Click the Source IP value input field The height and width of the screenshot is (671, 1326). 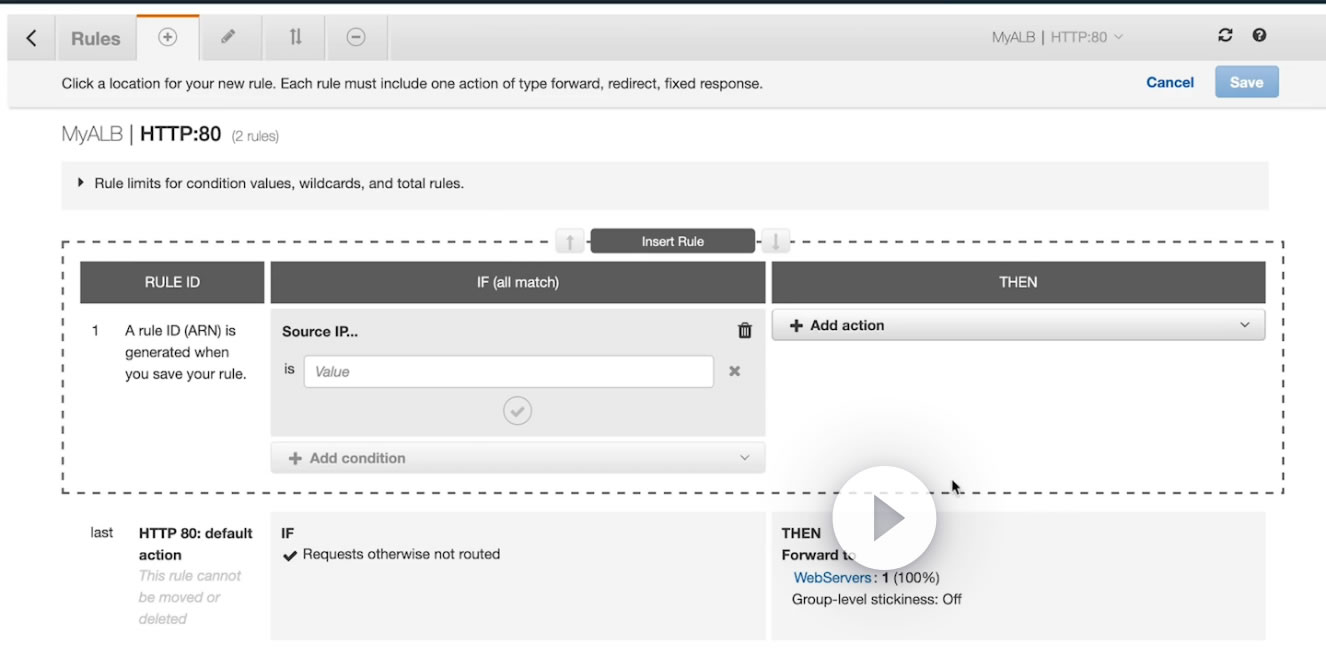tap(509, 371)
